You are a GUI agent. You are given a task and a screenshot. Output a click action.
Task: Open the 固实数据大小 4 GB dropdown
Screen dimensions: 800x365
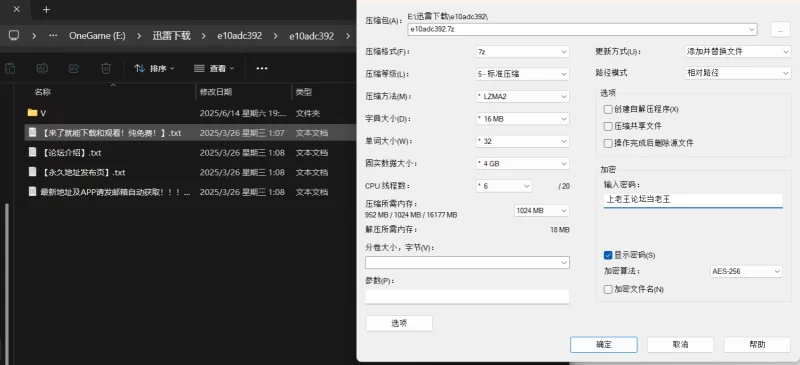(522, 163)
